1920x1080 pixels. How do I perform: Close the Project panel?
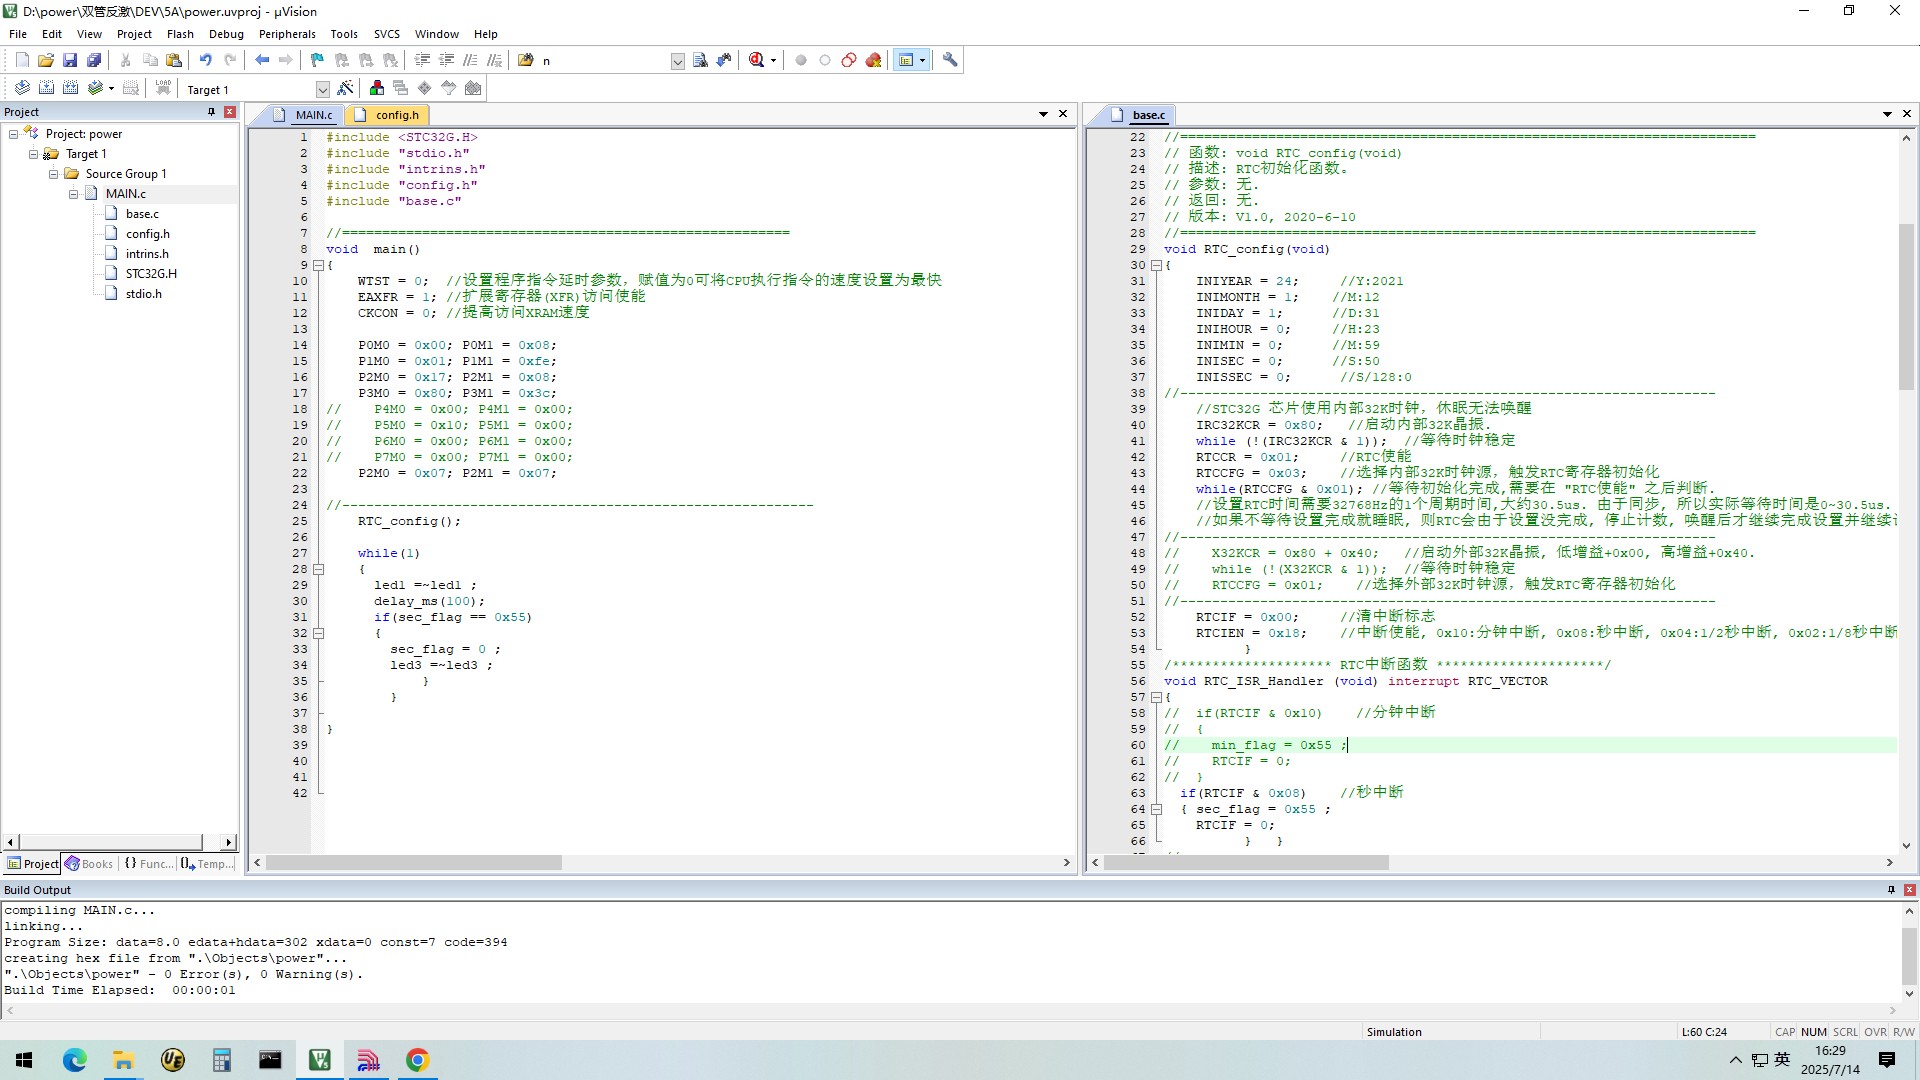(x=229, y=112)
